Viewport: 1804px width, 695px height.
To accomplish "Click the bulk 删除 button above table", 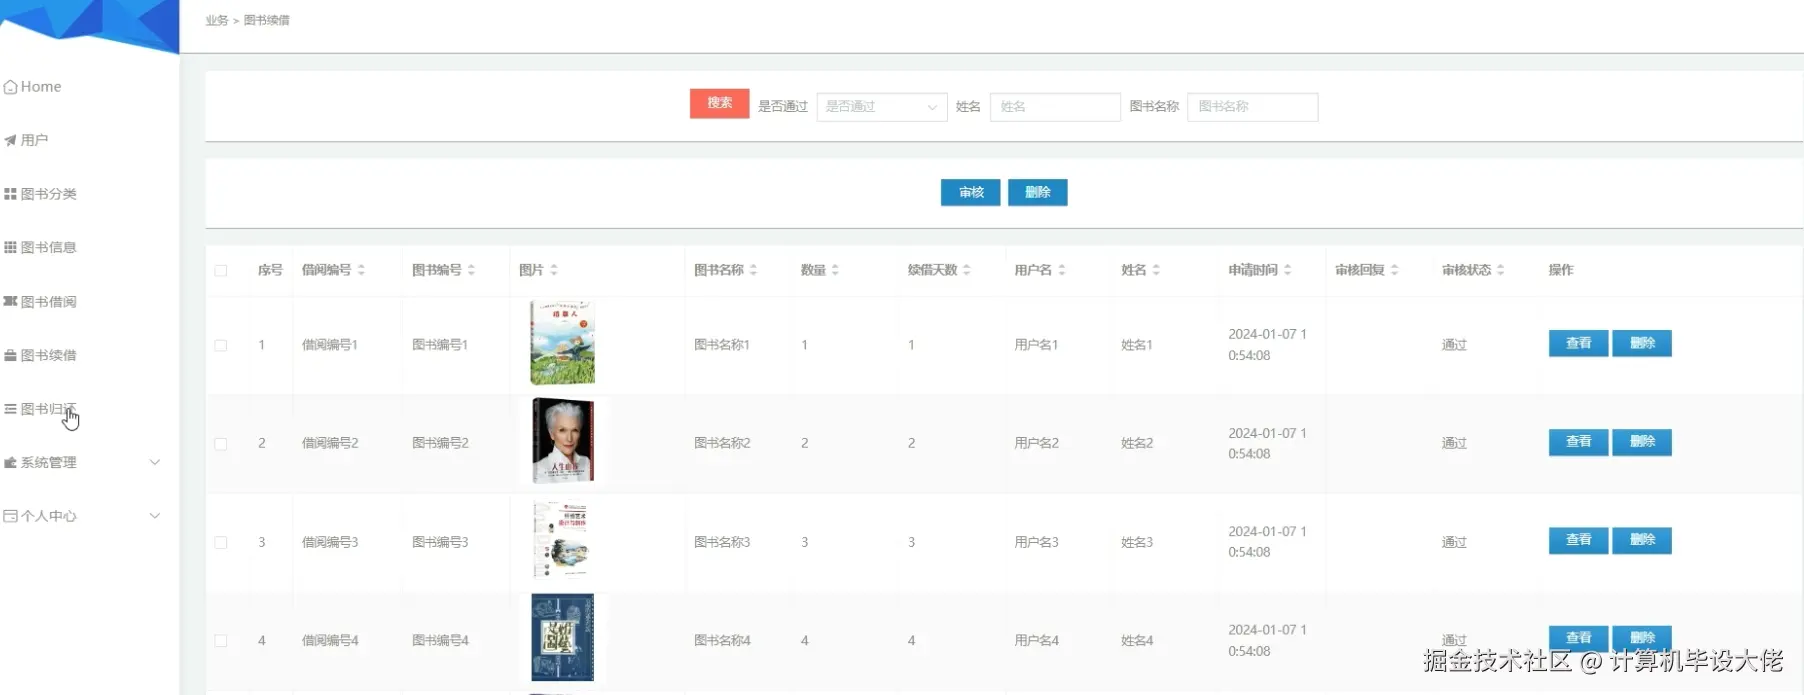I will tap(1037, 192).
